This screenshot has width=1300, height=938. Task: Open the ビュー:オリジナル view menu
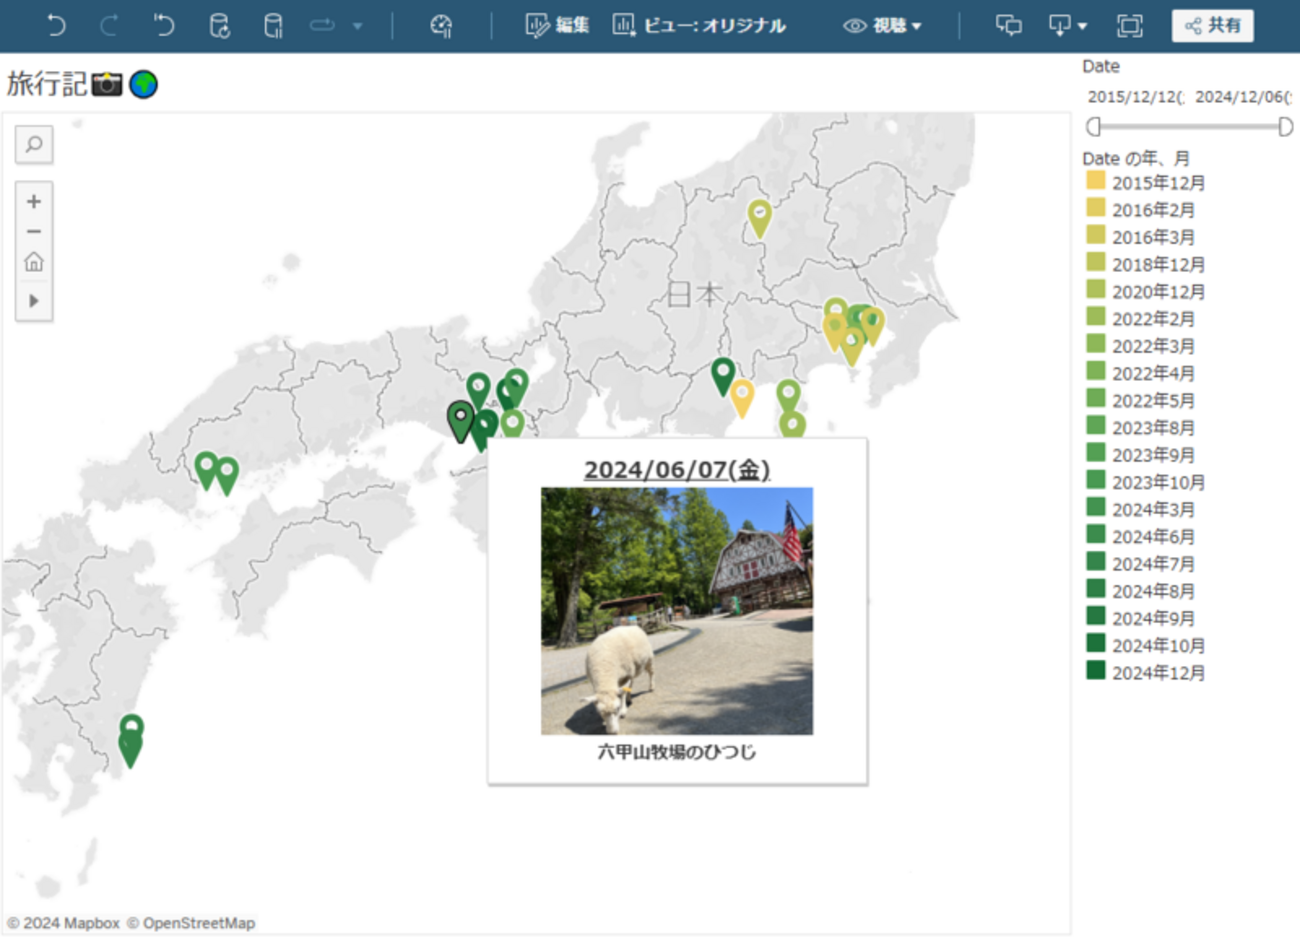(699, 25)
